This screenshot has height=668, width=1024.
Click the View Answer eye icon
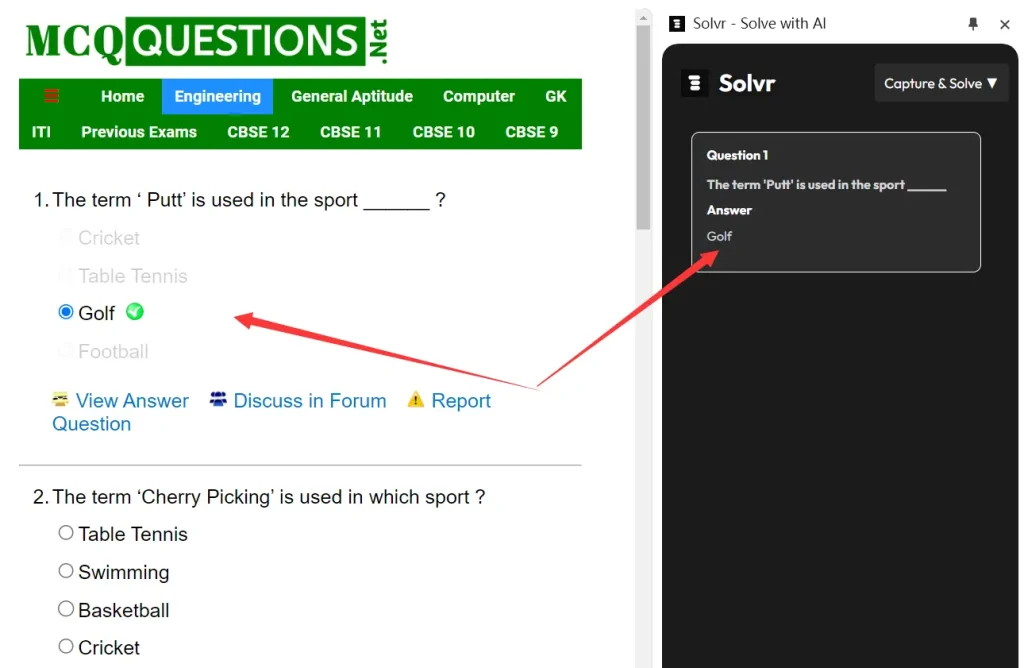(x=62, y=400)
